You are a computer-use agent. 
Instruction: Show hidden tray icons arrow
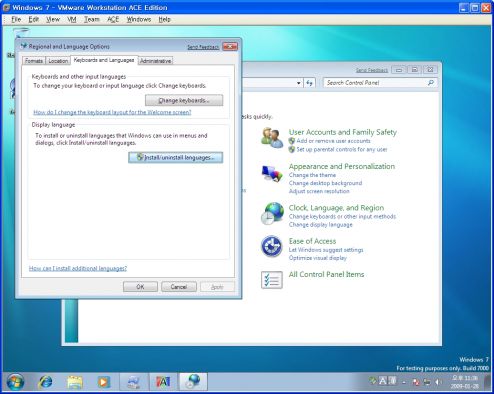click(x=404, y=382)
